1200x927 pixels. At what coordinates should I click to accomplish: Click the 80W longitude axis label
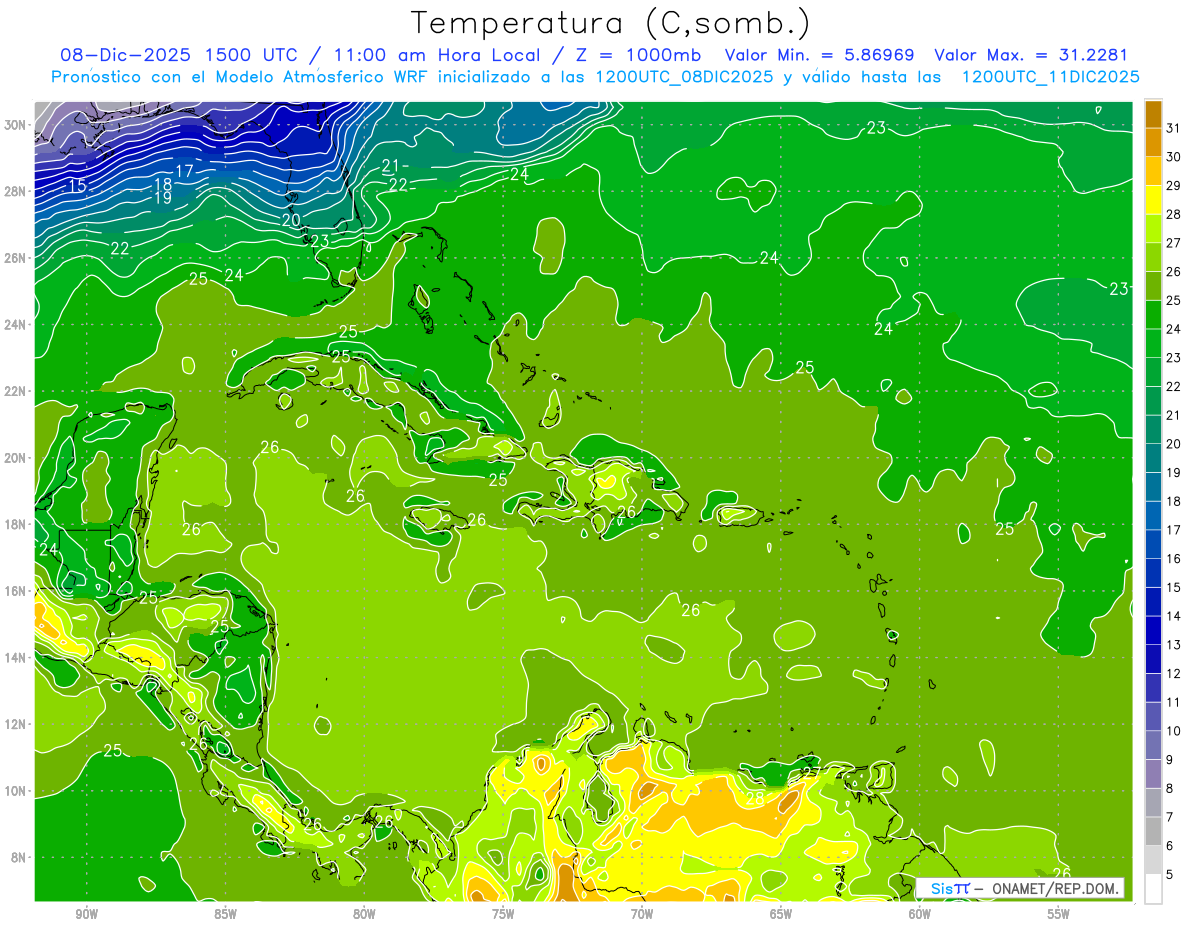(x=364, y=914)
